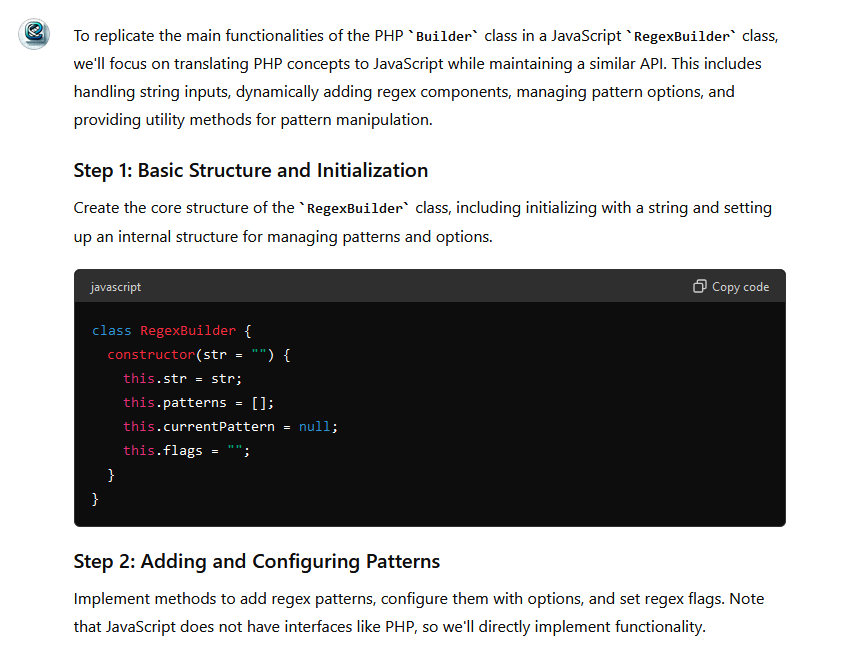
Task: Click the this.patterns code line
Action: coord(198,402)
